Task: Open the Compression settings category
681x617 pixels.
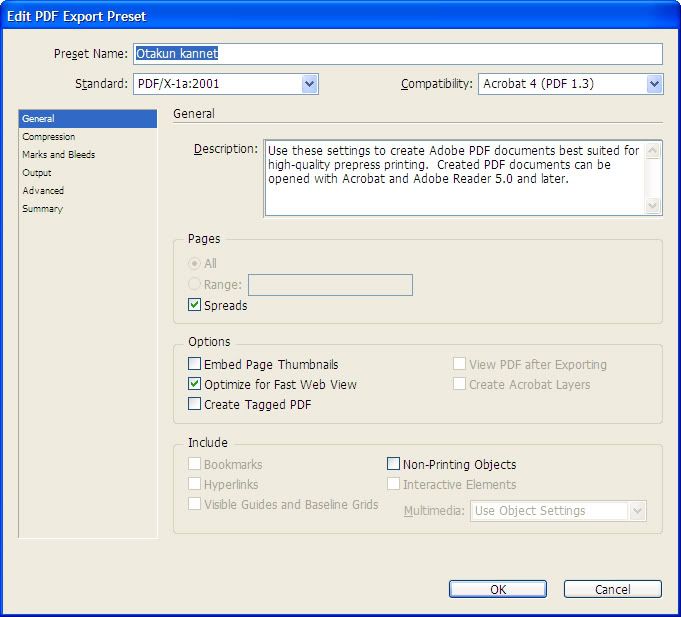Action: click(x=87, y=137)
